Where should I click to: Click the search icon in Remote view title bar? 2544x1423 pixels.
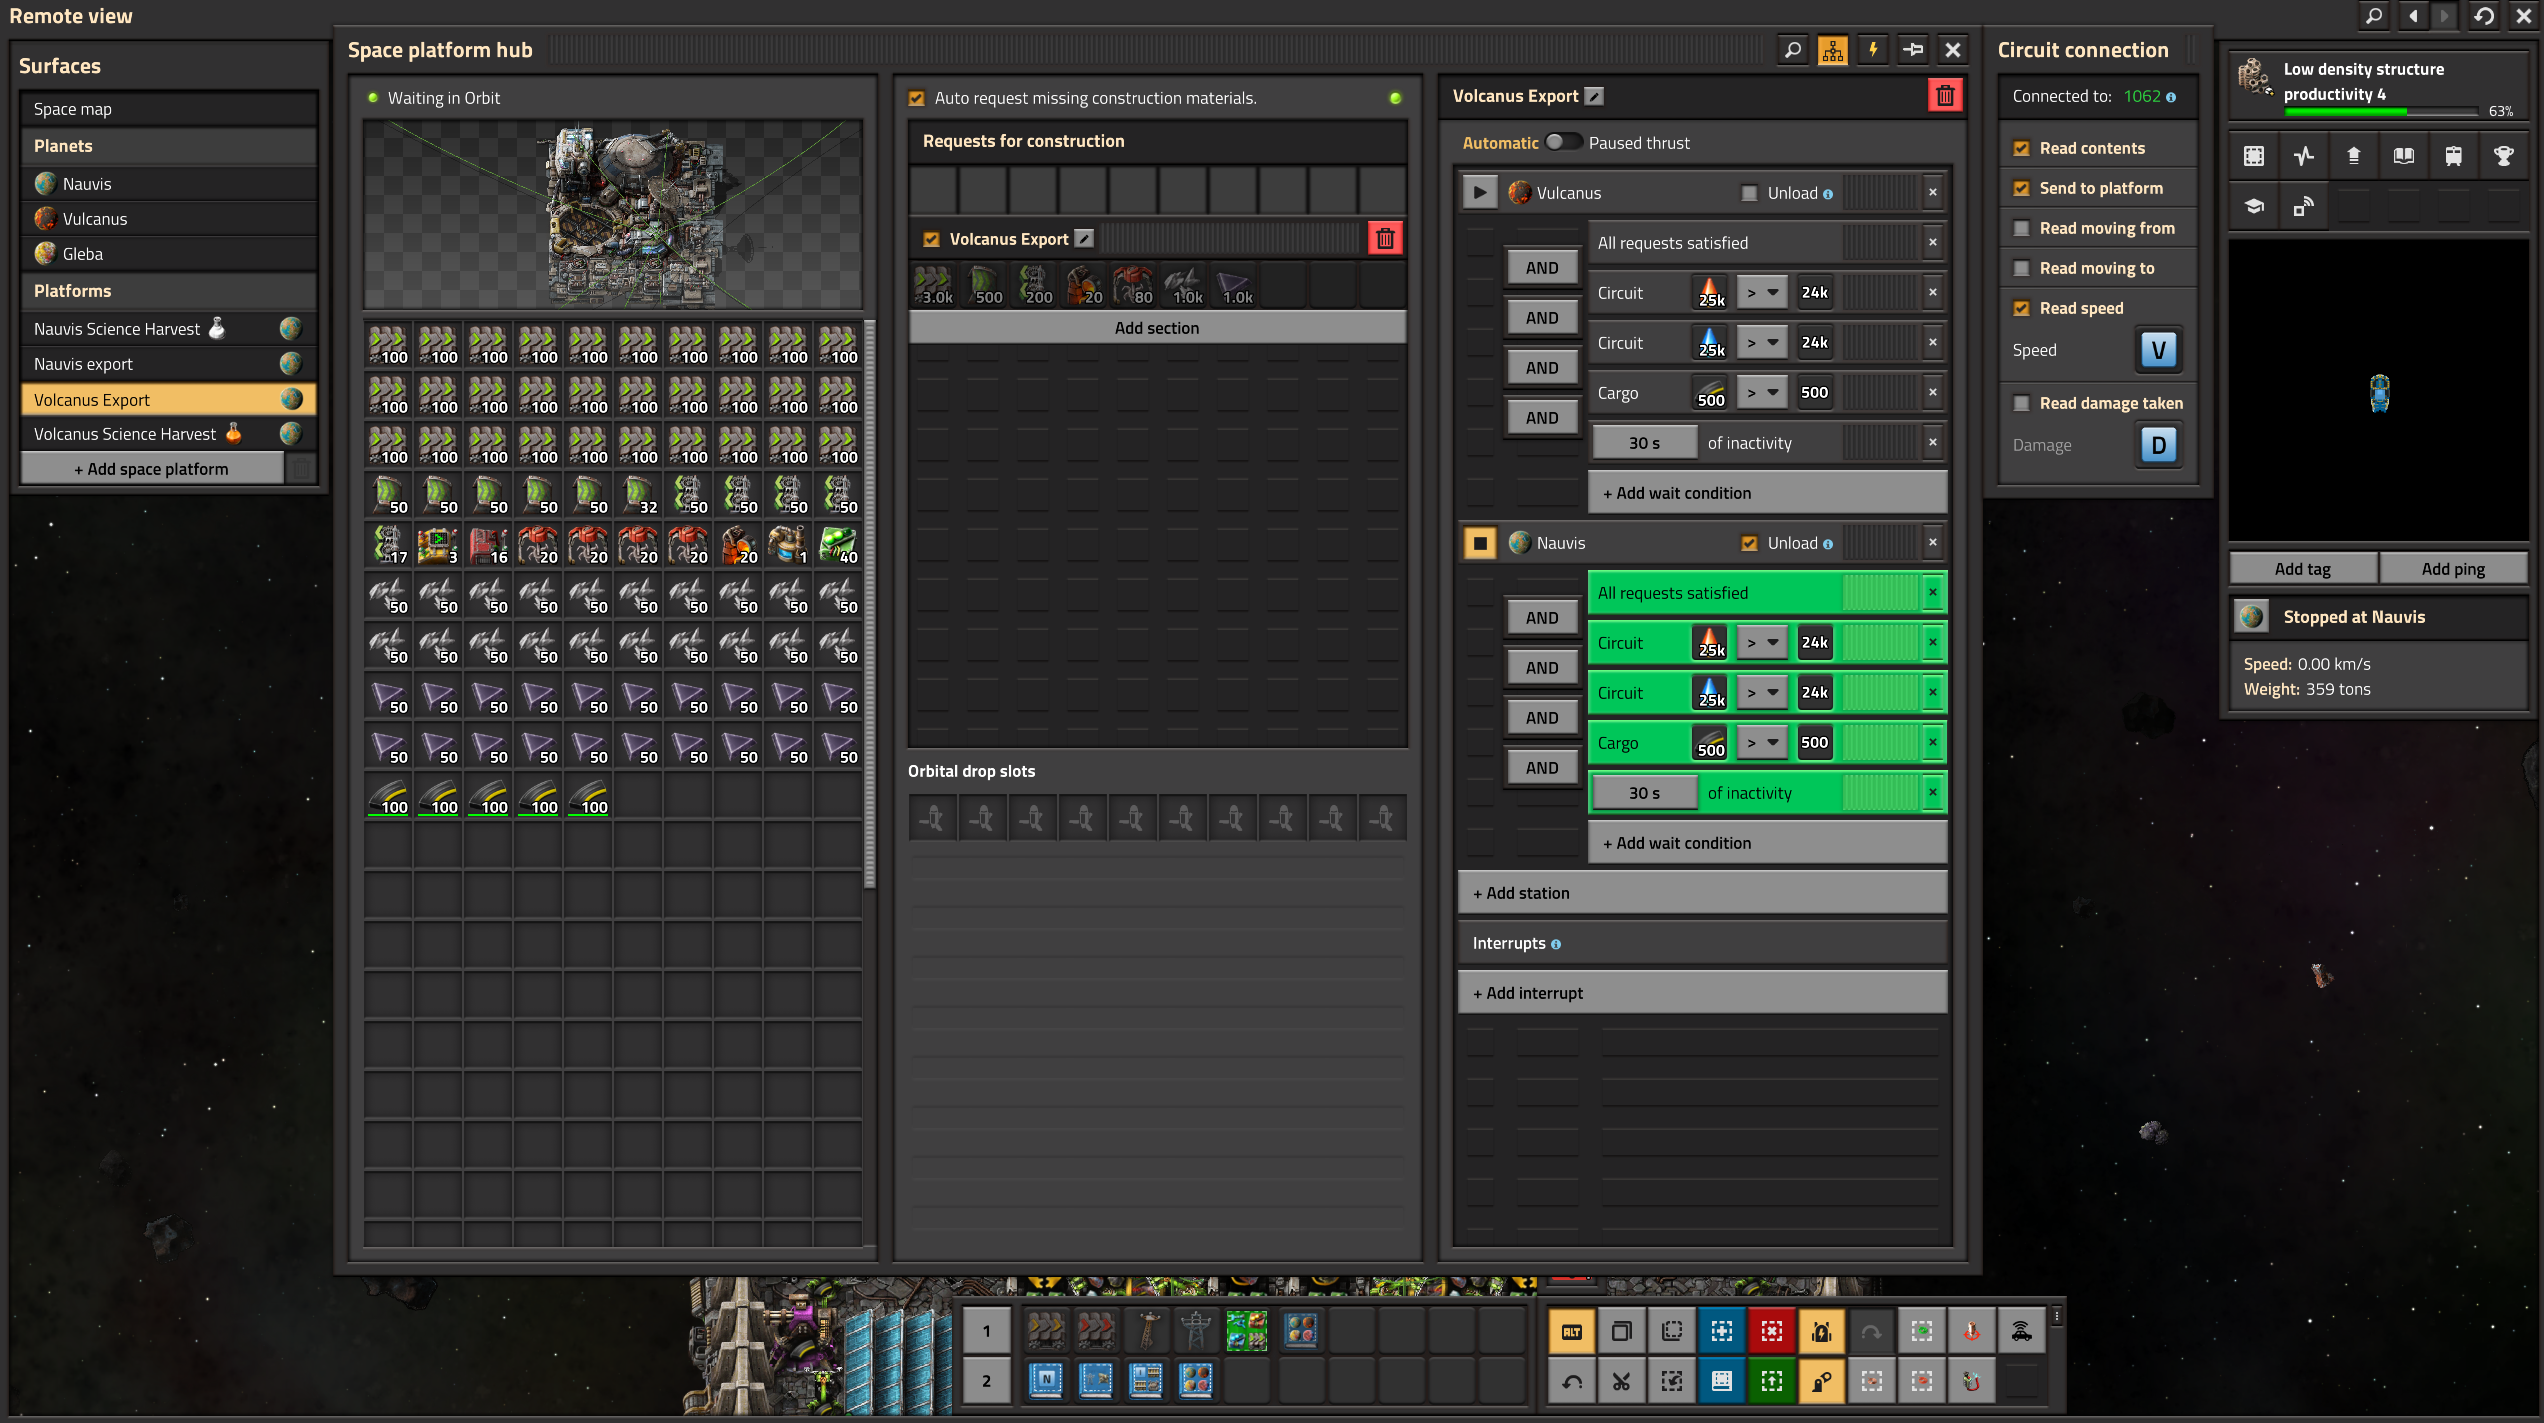pyautogui.click(x=2373, y=15)
